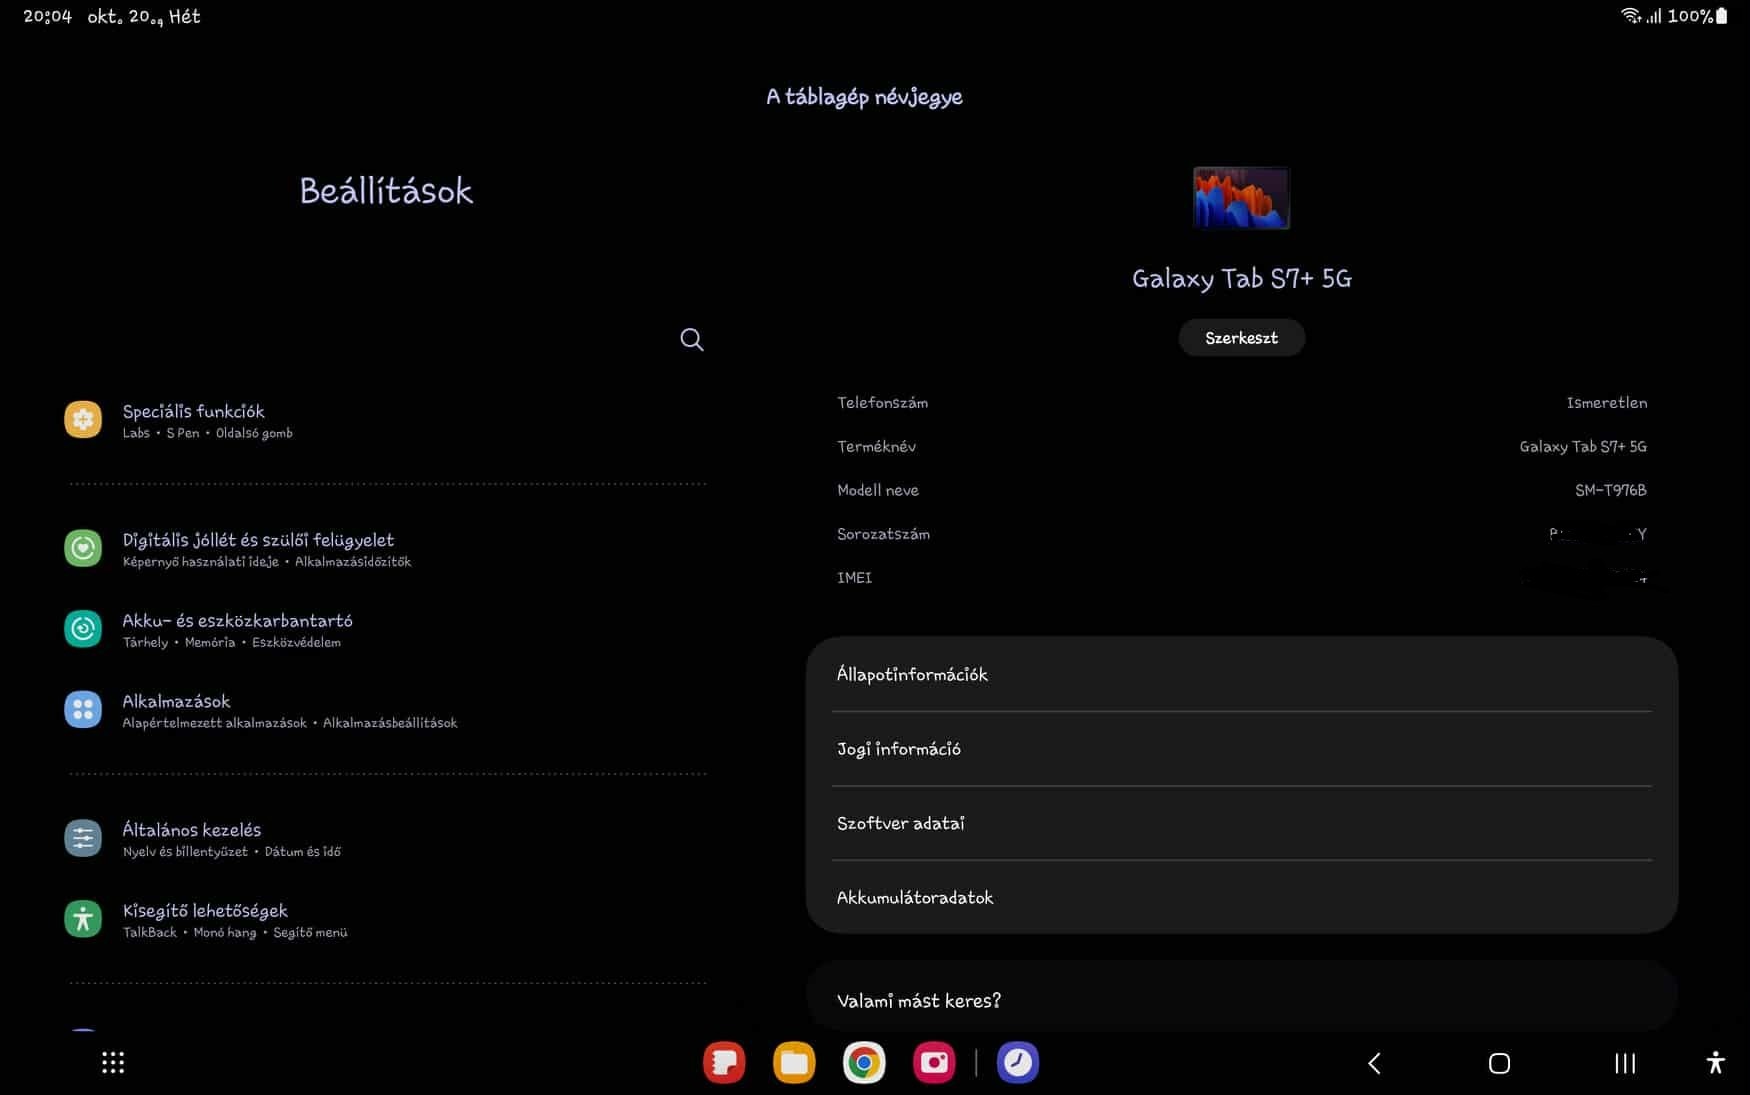Launch Chrome from the taskbar

[864, 1062]
